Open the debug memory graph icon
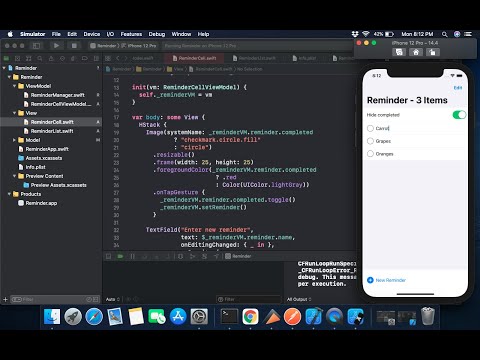This screenshot has height=360, width=480. (x=192, y=256)
